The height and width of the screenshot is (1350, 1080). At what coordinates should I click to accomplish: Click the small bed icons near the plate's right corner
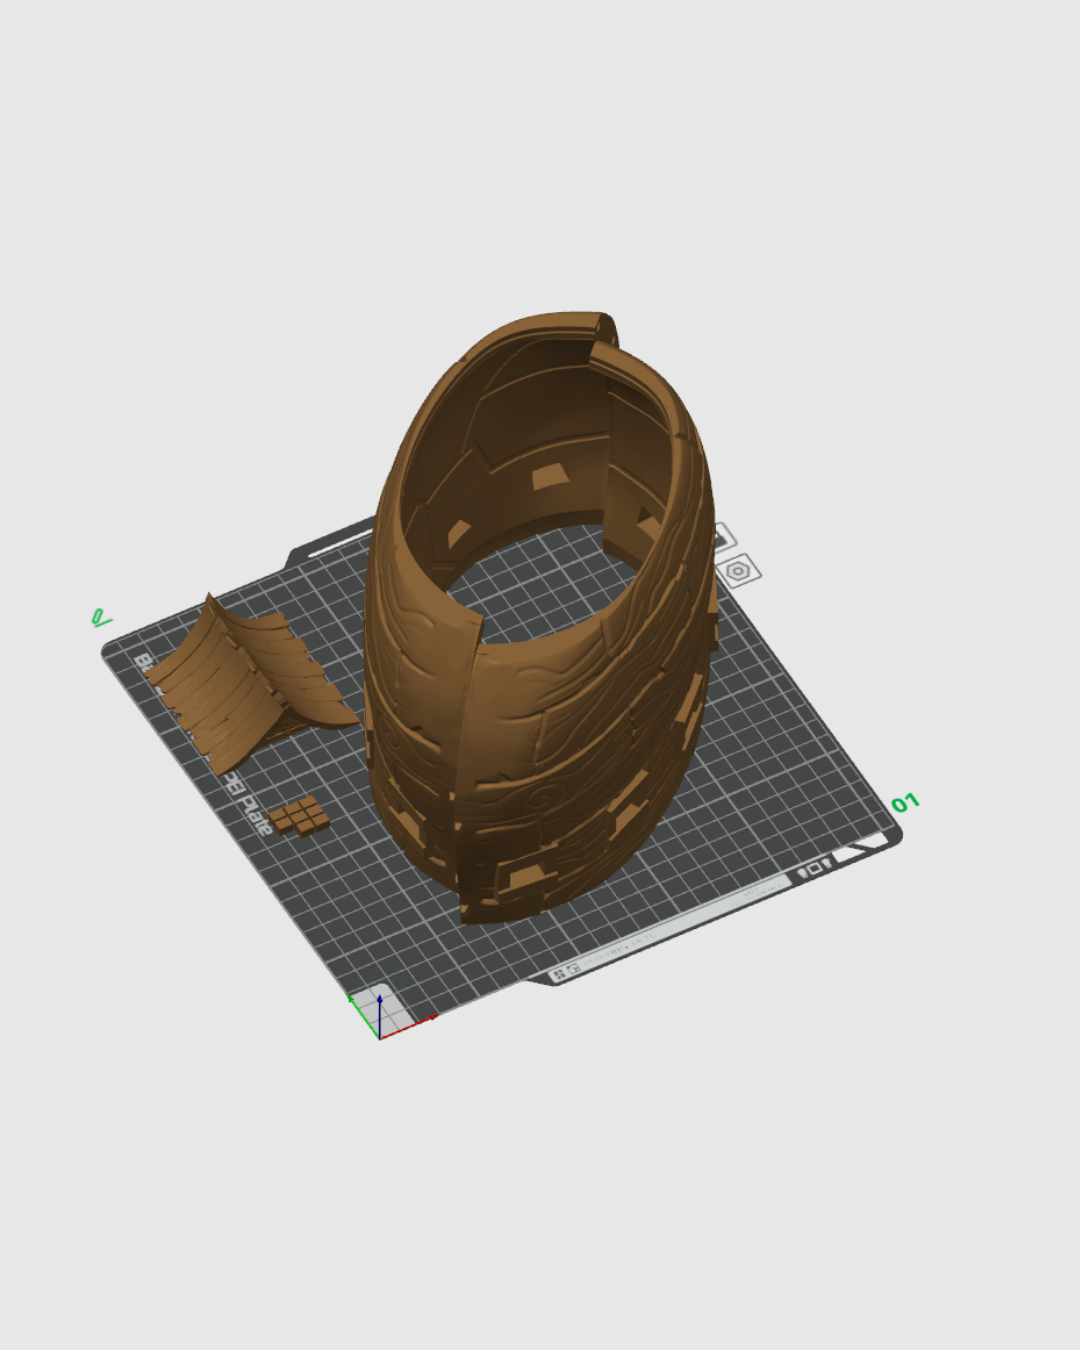pyautogui.click(x=814, y=868)
